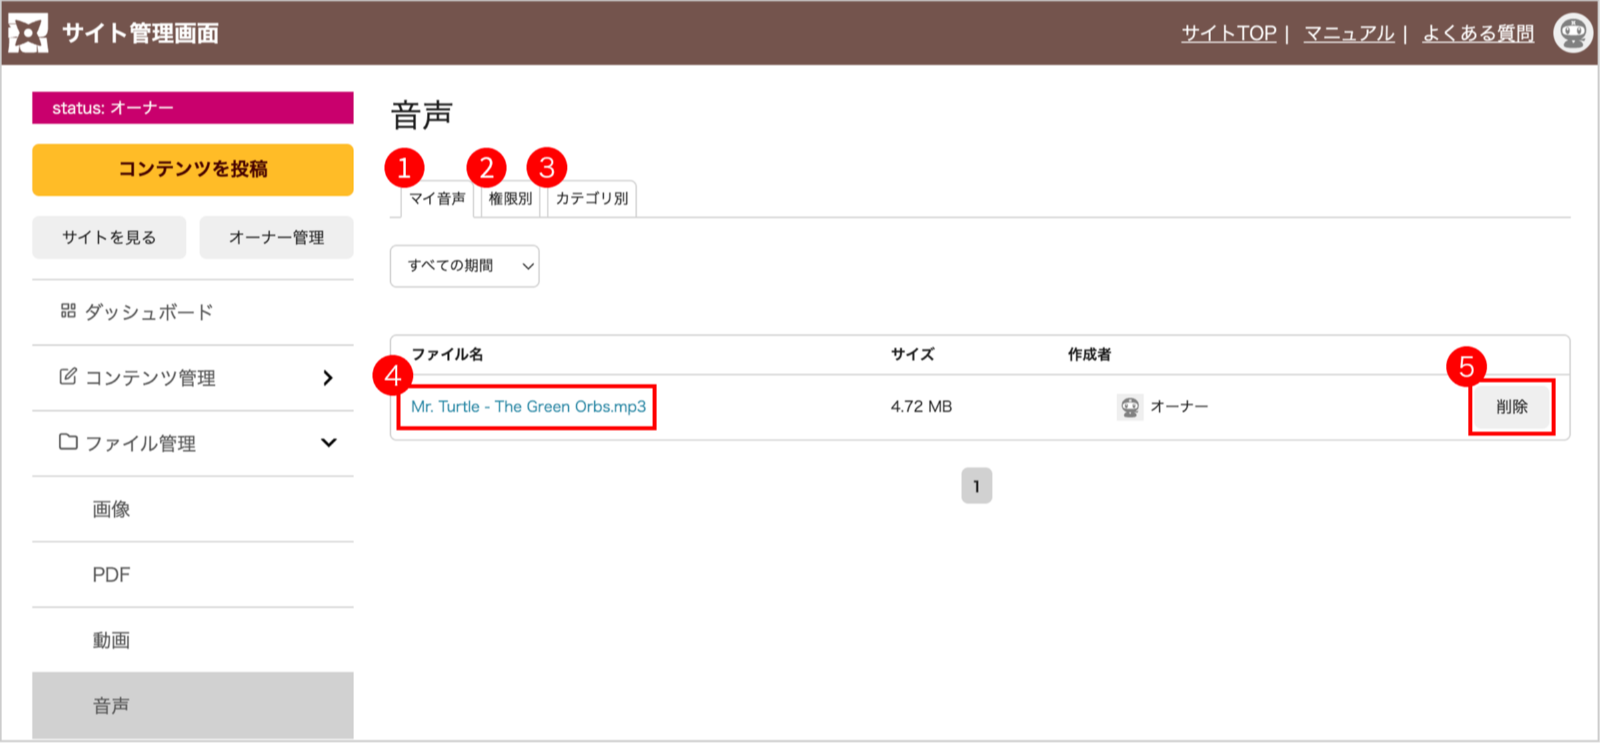Delete the mp3 file with 削除 button
1600x743 pixels.
(1511, 407)
